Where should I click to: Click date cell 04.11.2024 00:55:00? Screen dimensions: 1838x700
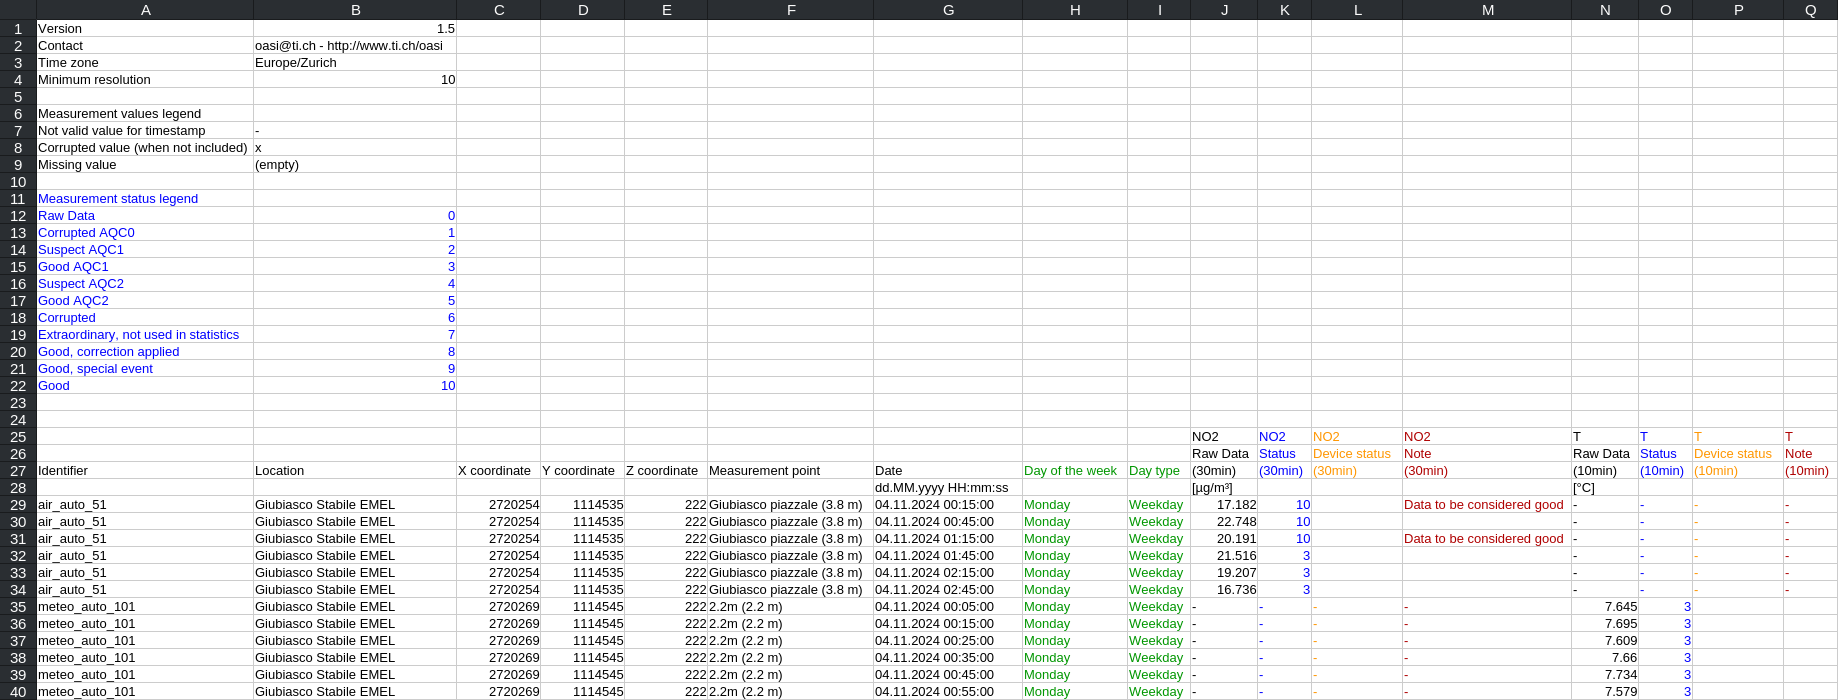948,692
